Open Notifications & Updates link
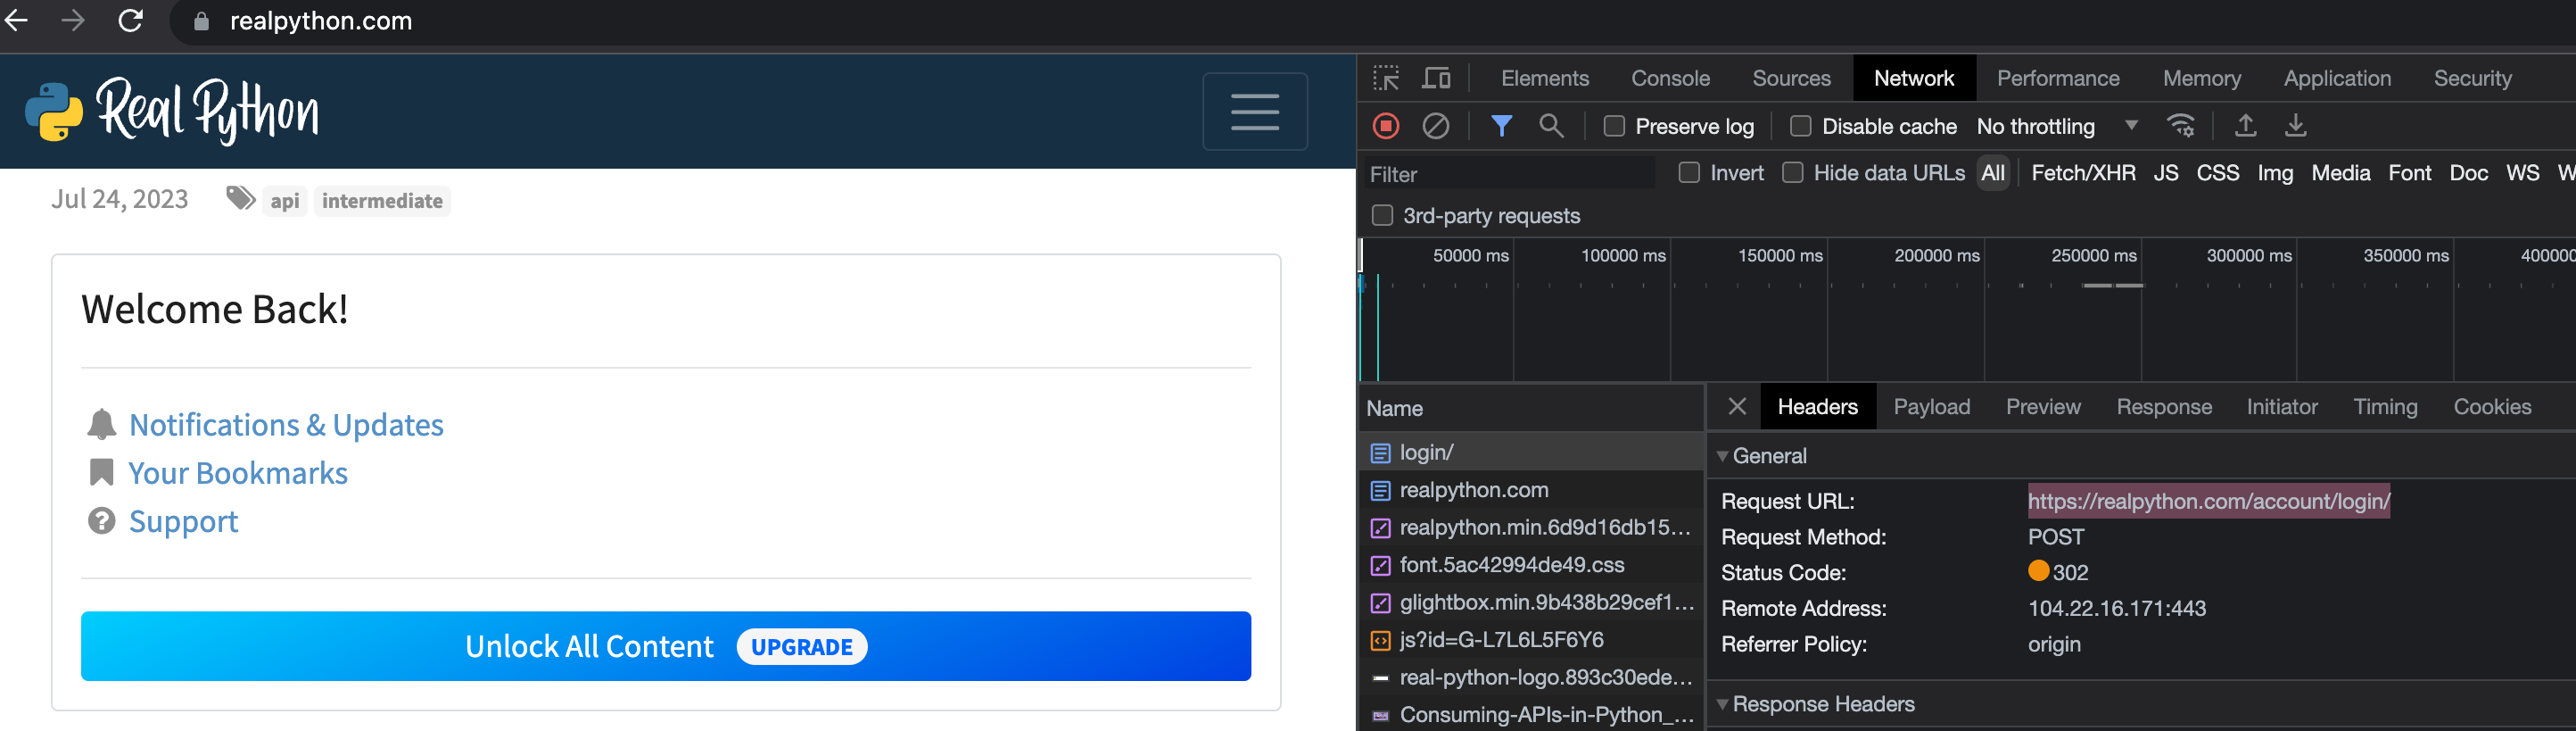2576x731 pixels. [x=286, y=425]
